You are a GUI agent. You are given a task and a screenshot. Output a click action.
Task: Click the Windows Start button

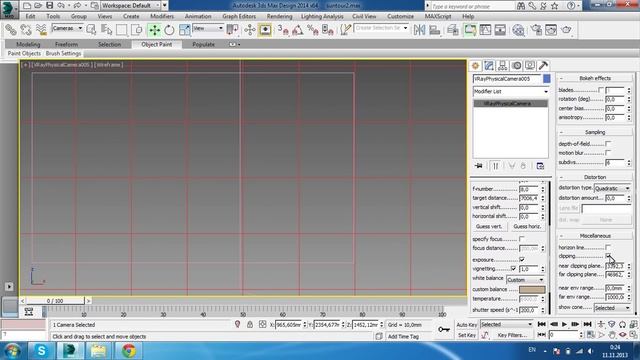click(12, 351)
